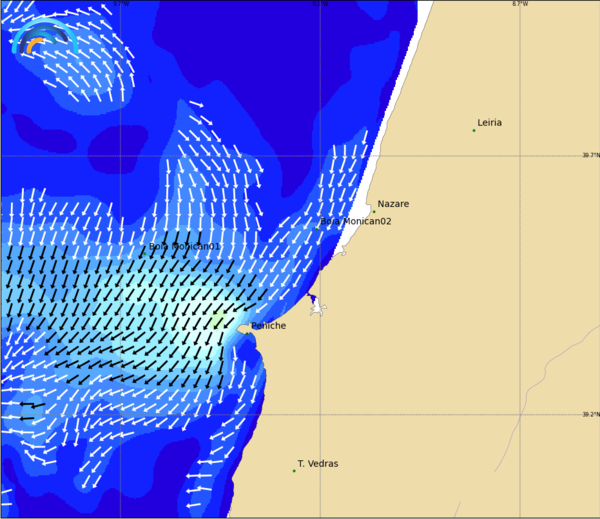Open the T. Vedras label

click(x=318, y=464)
